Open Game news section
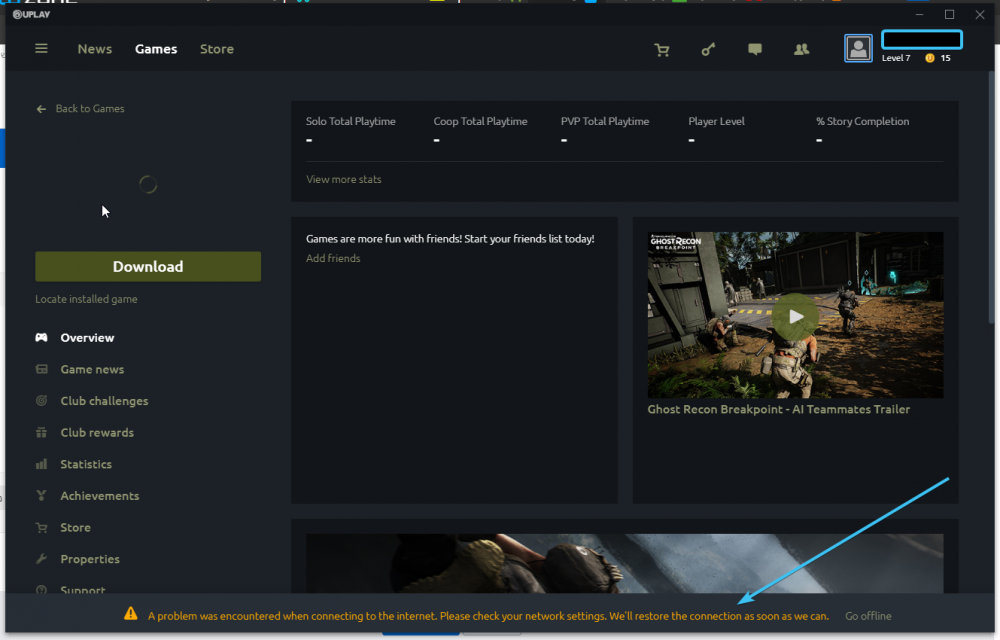The height and width of the screenshot is (640, 1000). point(92,369)
